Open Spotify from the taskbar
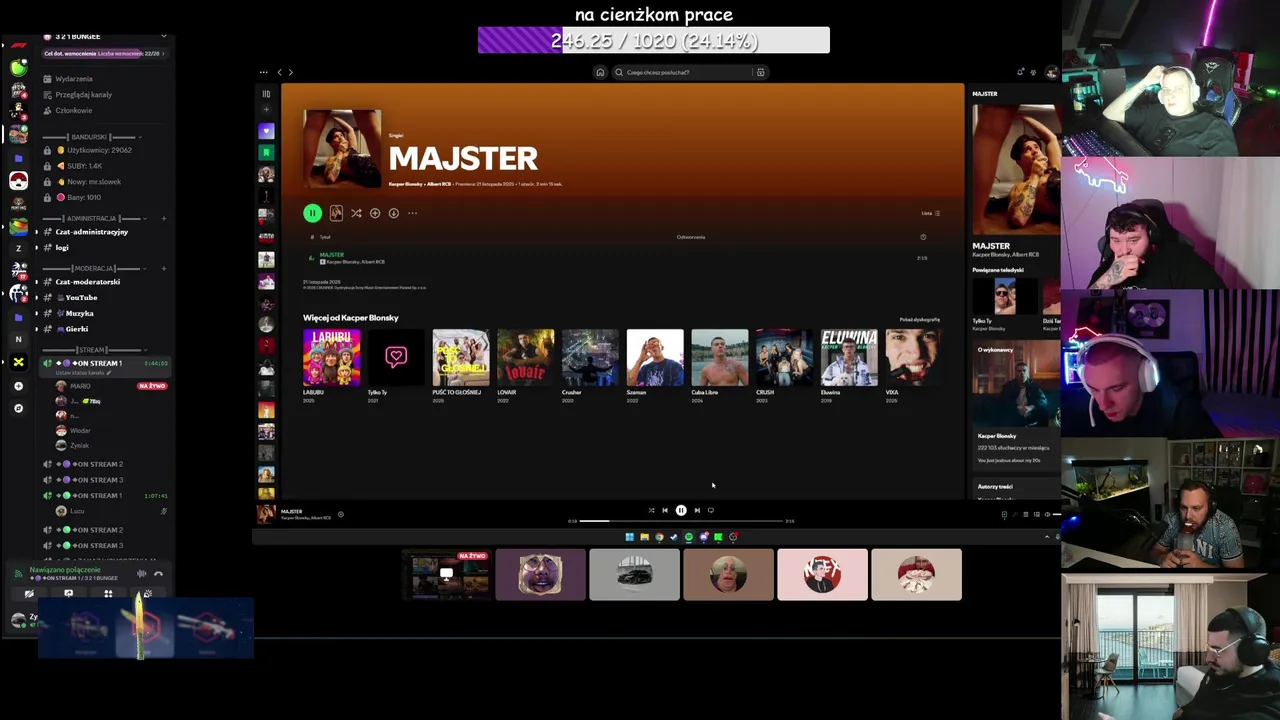Viewport: 1280px width, 720px height. pos(688,537)
